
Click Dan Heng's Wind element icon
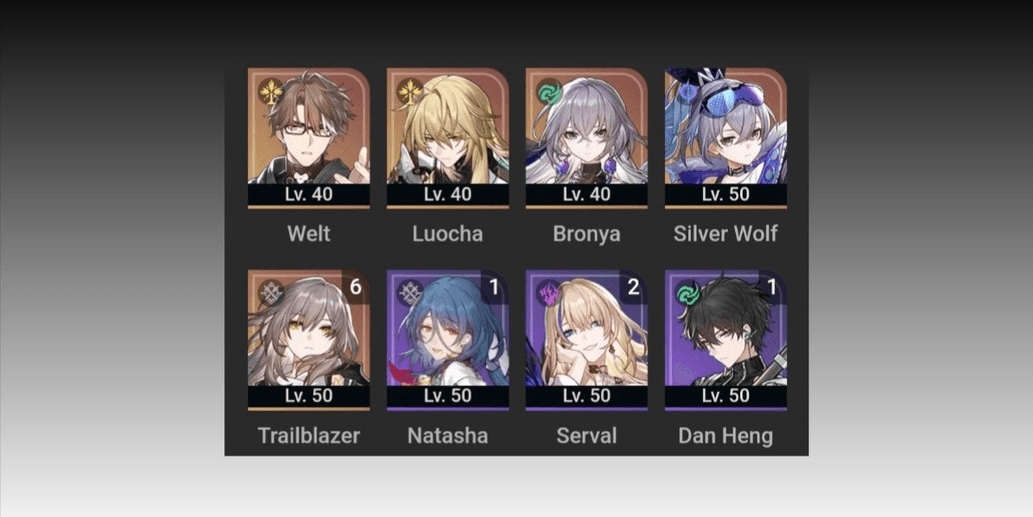[x=688, y=294]
